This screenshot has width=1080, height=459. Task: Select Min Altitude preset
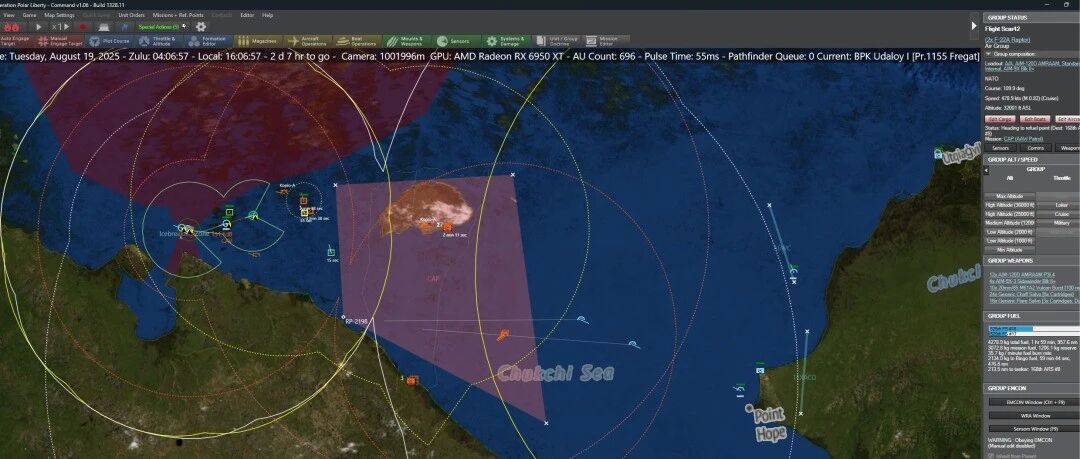pos(1010,250)
